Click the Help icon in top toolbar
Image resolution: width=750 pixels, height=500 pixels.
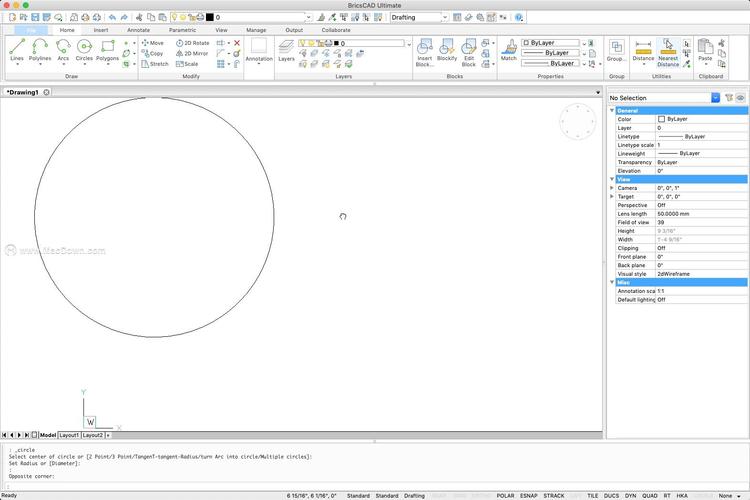pyautogui.click(x=519, y=17)
